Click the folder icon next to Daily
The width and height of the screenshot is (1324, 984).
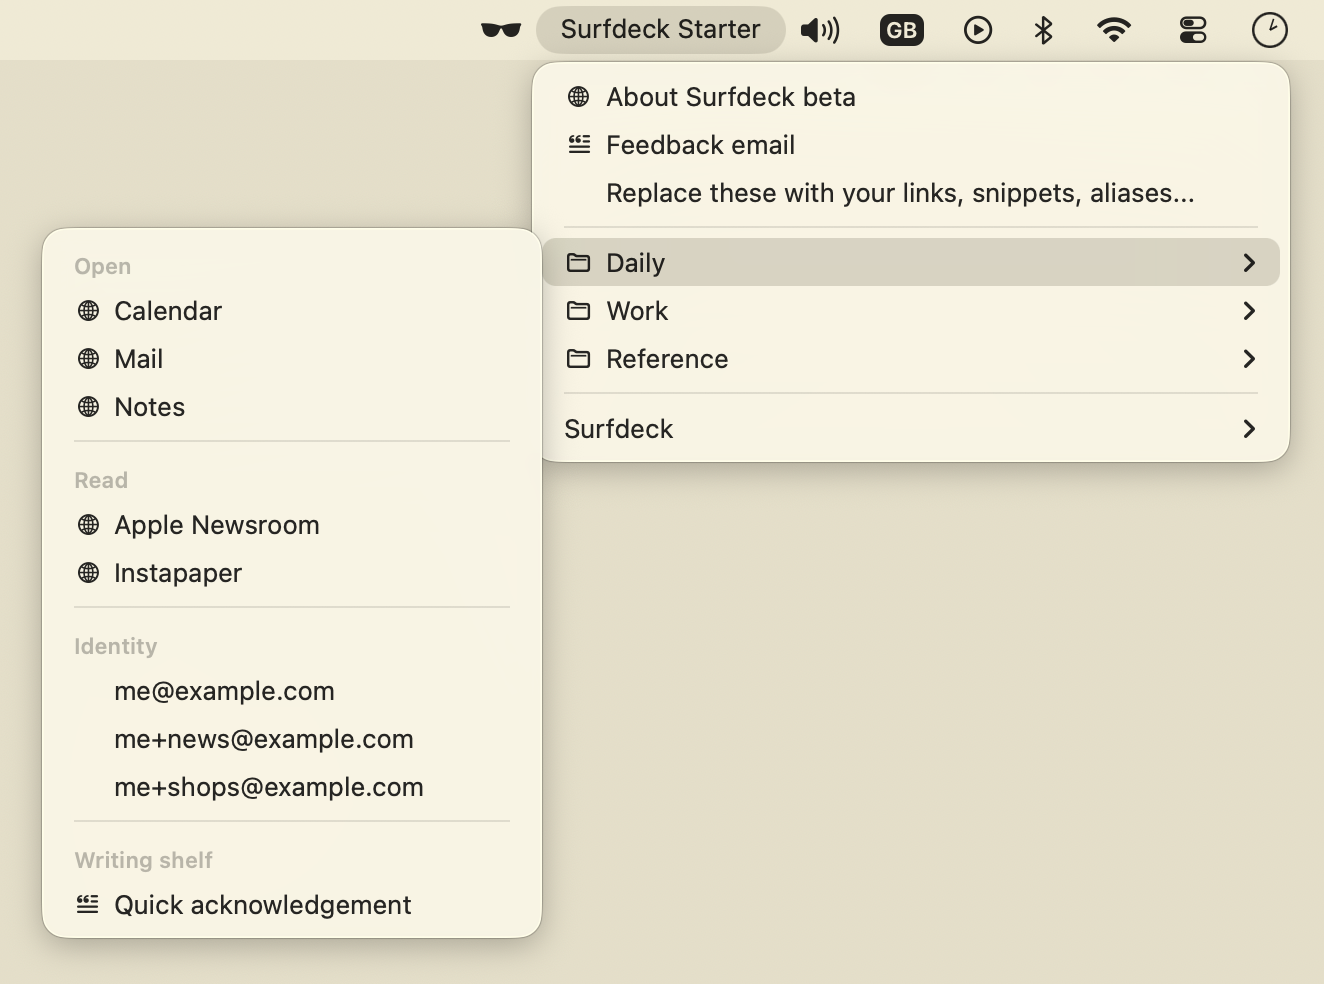[x=579, y=263]
